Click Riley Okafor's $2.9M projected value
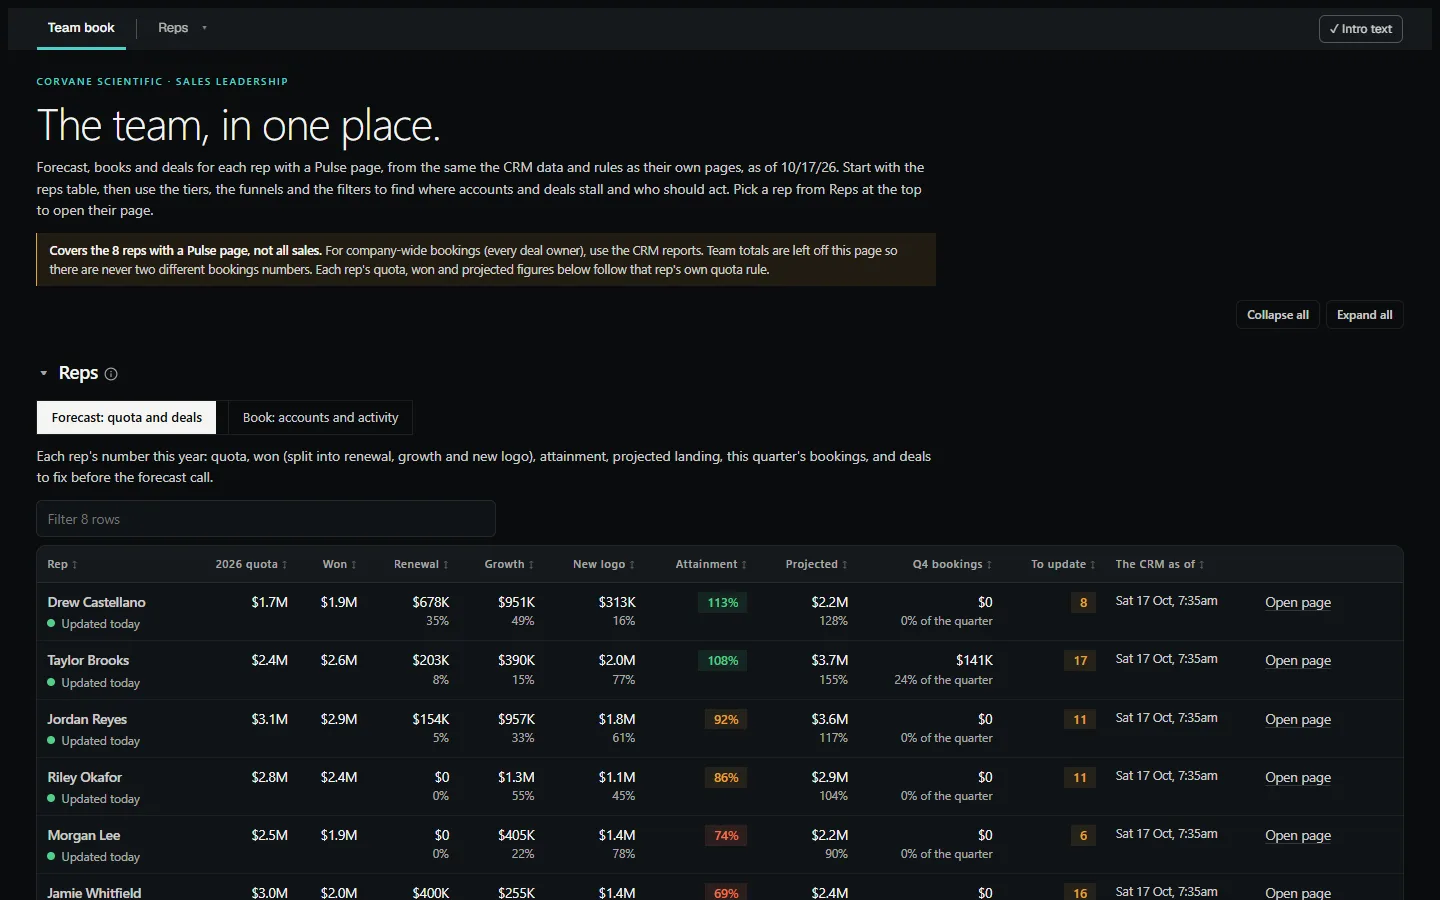Viewport: 1440px width, 900px height. coord(830,777)
